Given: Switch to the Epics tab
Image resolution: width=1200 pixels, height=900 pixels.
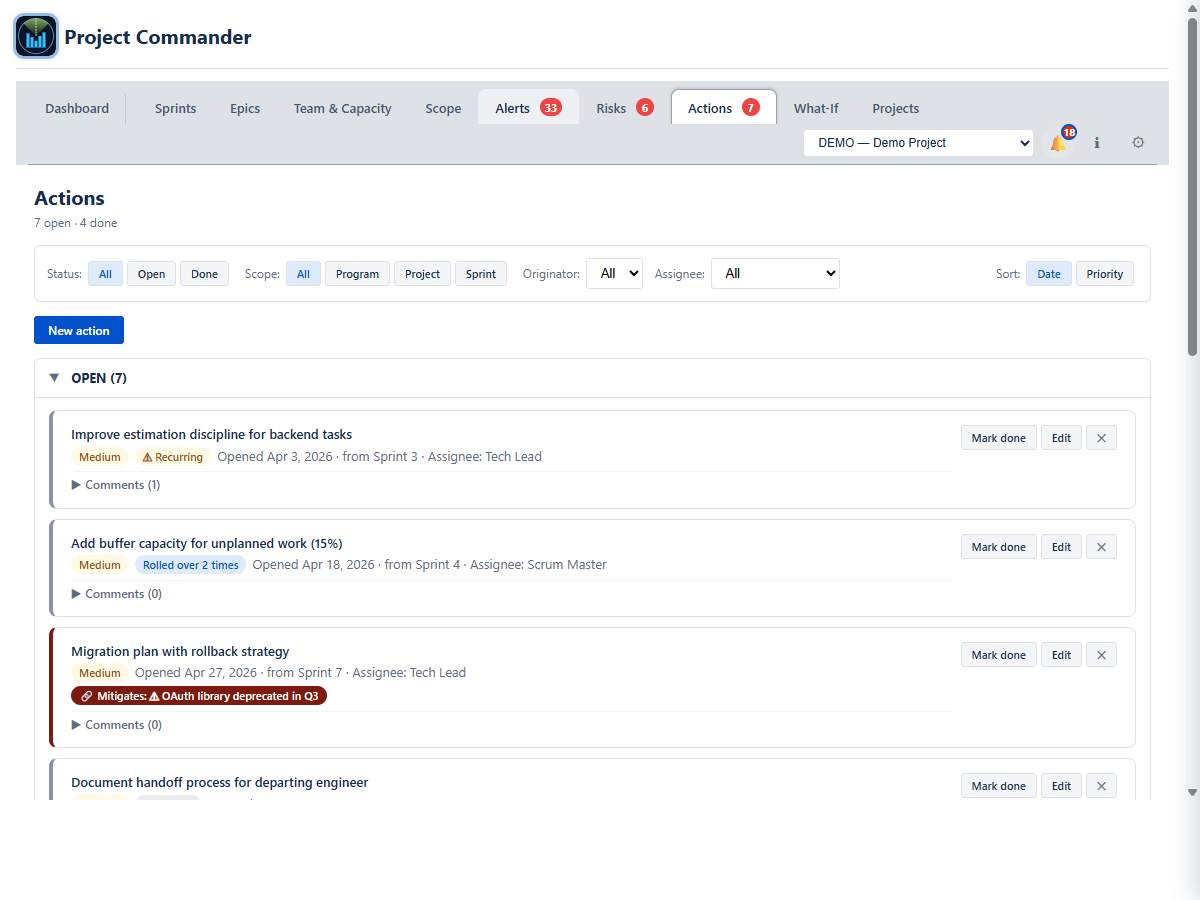Looking at the screenshot, I should pos(245,108).
